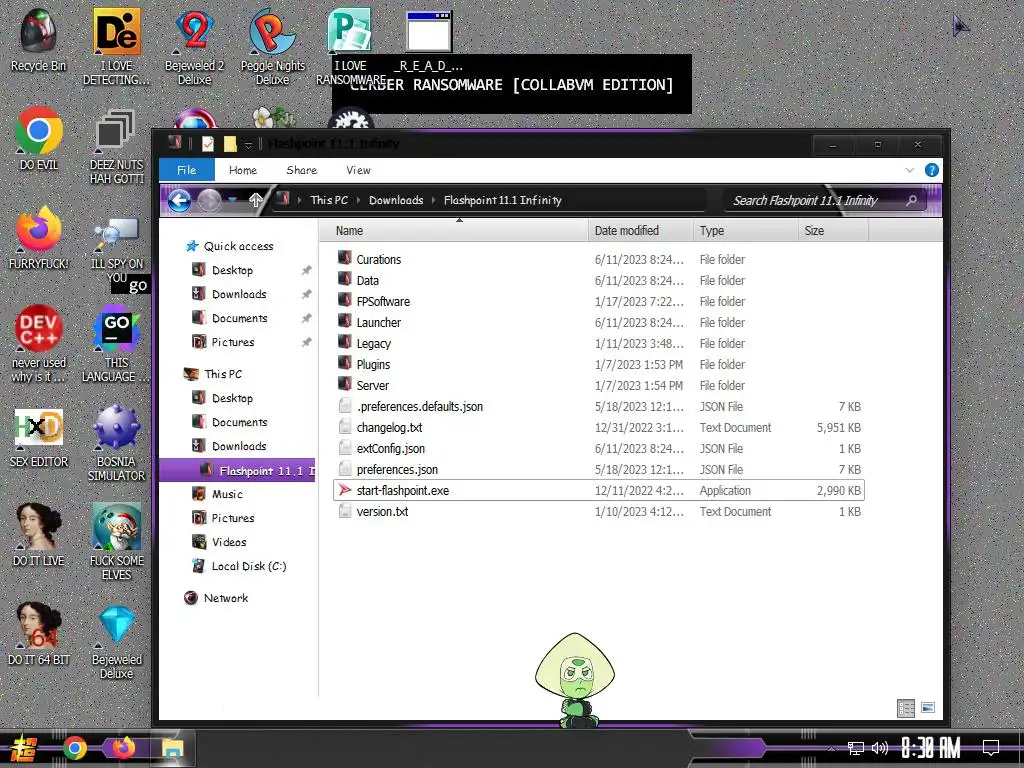Open the GoLand 'THIS LANGUAGE' shortcut
This screenshot has height=768, width=1024.
coord(116,344)
